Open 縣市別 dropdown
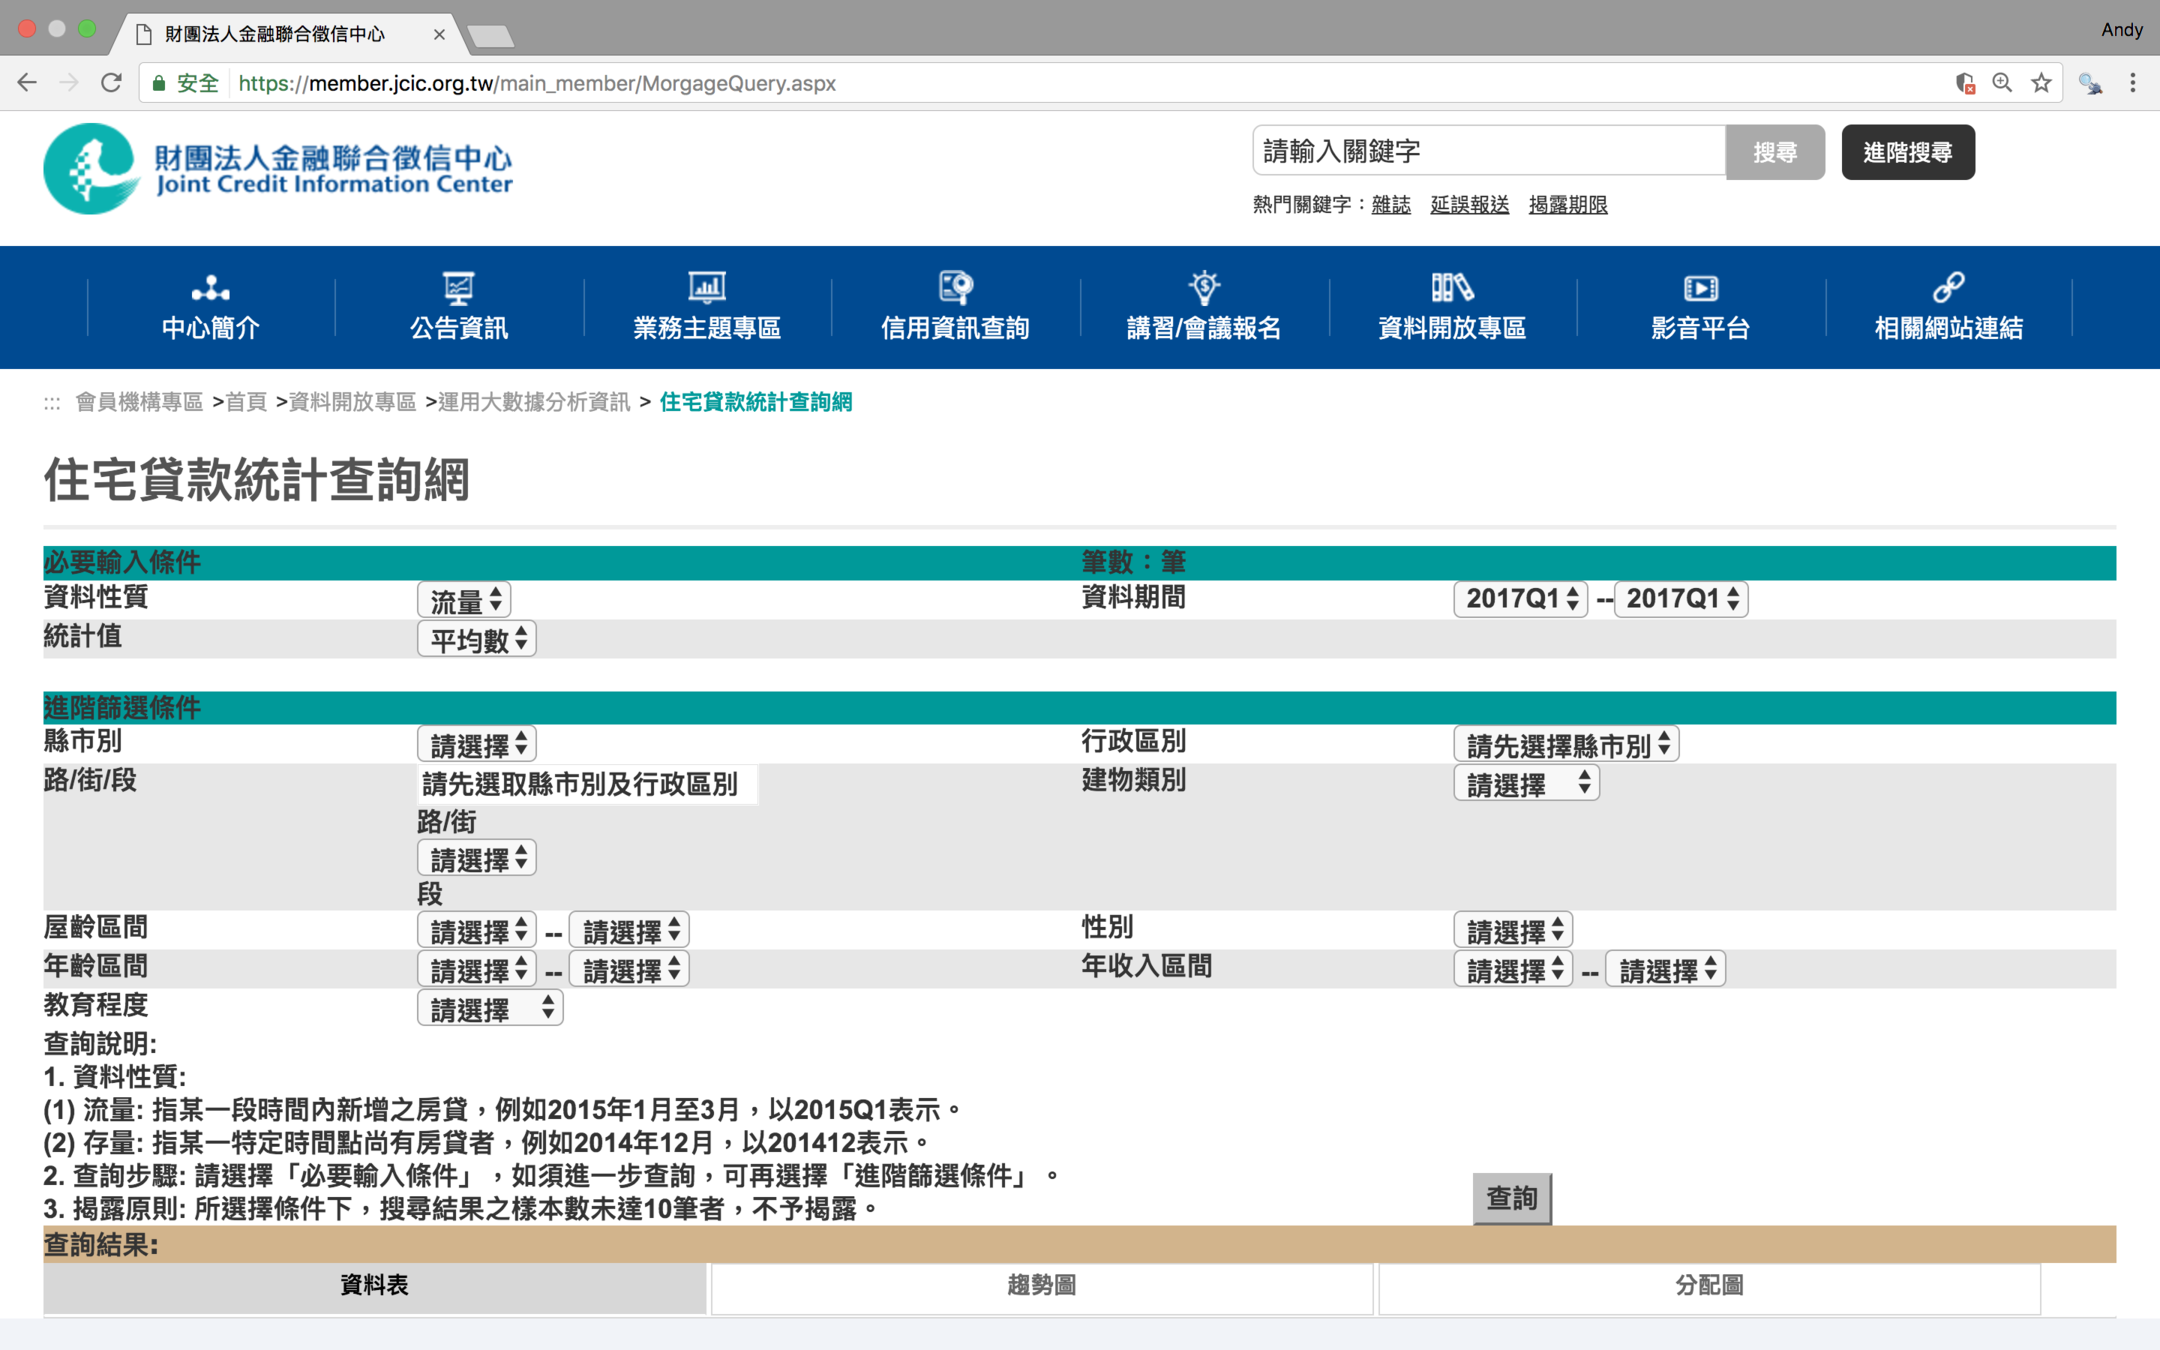Viewport: 2160px width, 1350px height. 477,745
